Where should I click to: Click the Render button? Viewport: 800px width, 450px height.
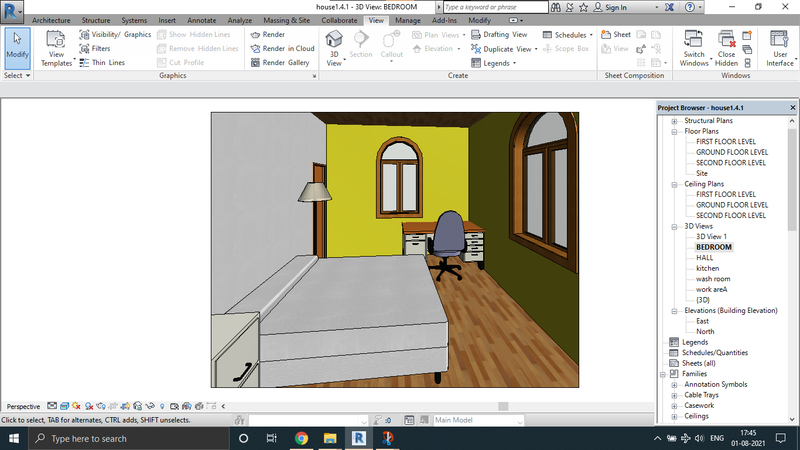click(x=268, y=35)
